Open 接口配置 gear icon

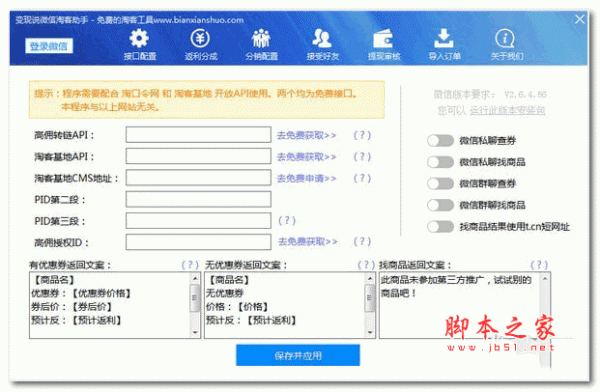tap(139, 38)
